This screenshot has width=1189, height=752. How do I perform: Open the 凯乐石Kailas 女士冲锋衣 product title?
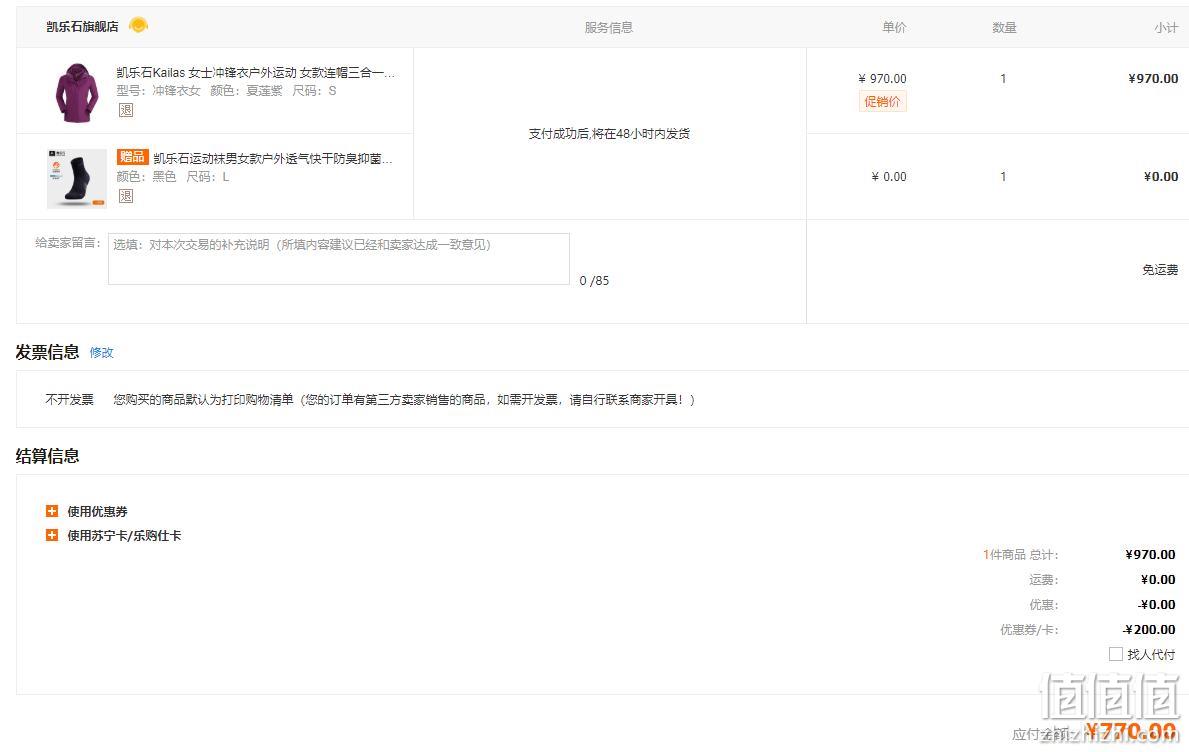click(256, 73)
